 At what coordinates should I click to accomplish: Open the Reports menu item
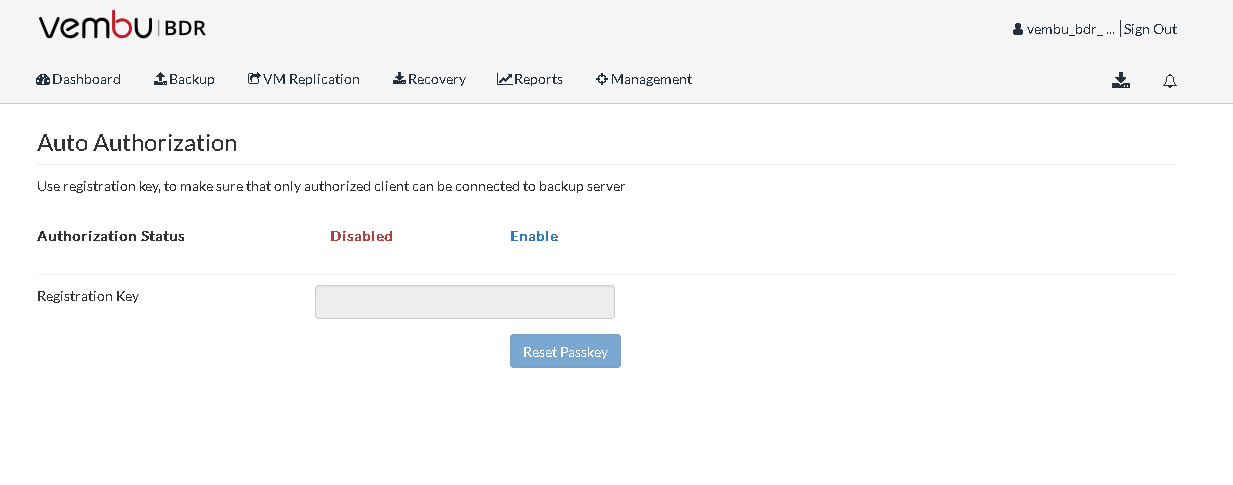click(x=538, y=79)
